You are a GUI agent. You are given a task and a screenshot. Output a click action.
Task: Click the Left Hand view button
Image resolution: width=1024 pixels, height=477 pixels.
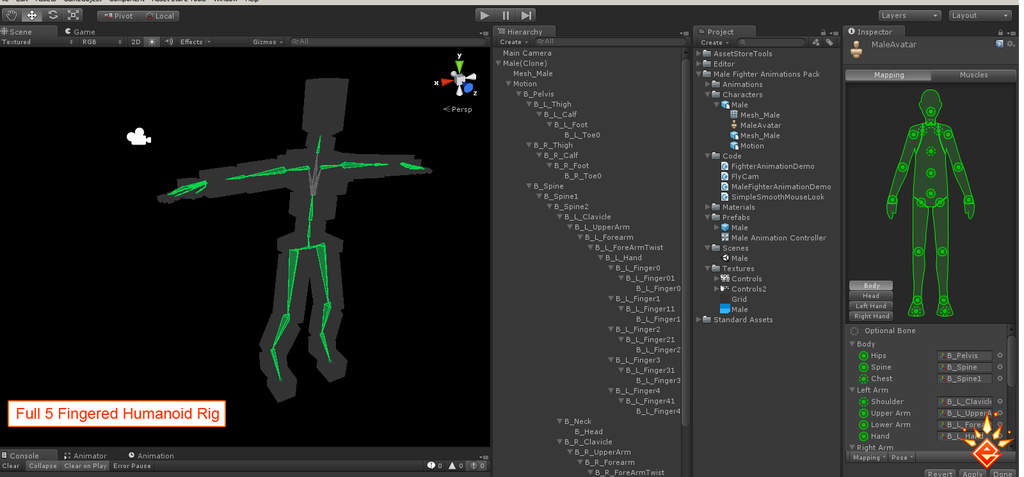(x=871, y=306)
